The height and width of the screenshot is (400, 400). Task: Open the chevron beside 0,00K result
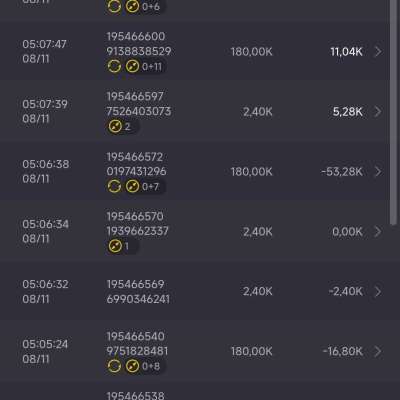click(x=378, y=231)
